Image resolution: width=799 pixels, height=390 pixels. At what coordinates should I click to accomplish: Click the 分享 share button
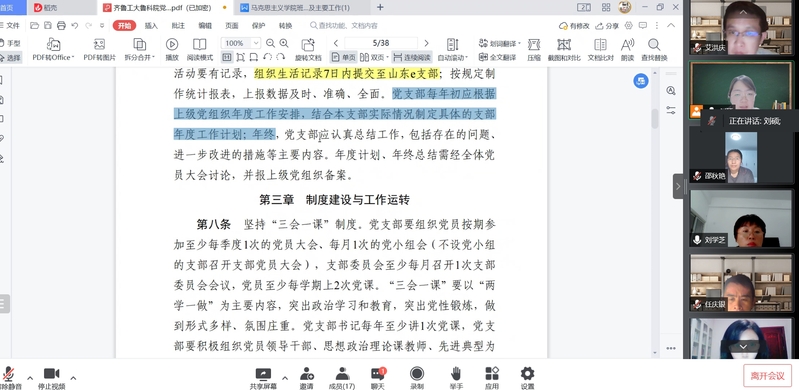point(606,25)
